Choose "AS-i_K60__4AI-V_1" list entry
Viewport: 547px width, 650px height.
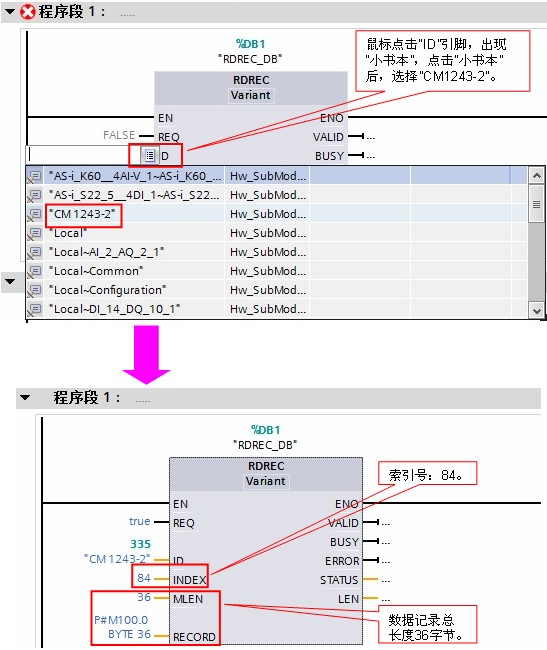(135, 176)
